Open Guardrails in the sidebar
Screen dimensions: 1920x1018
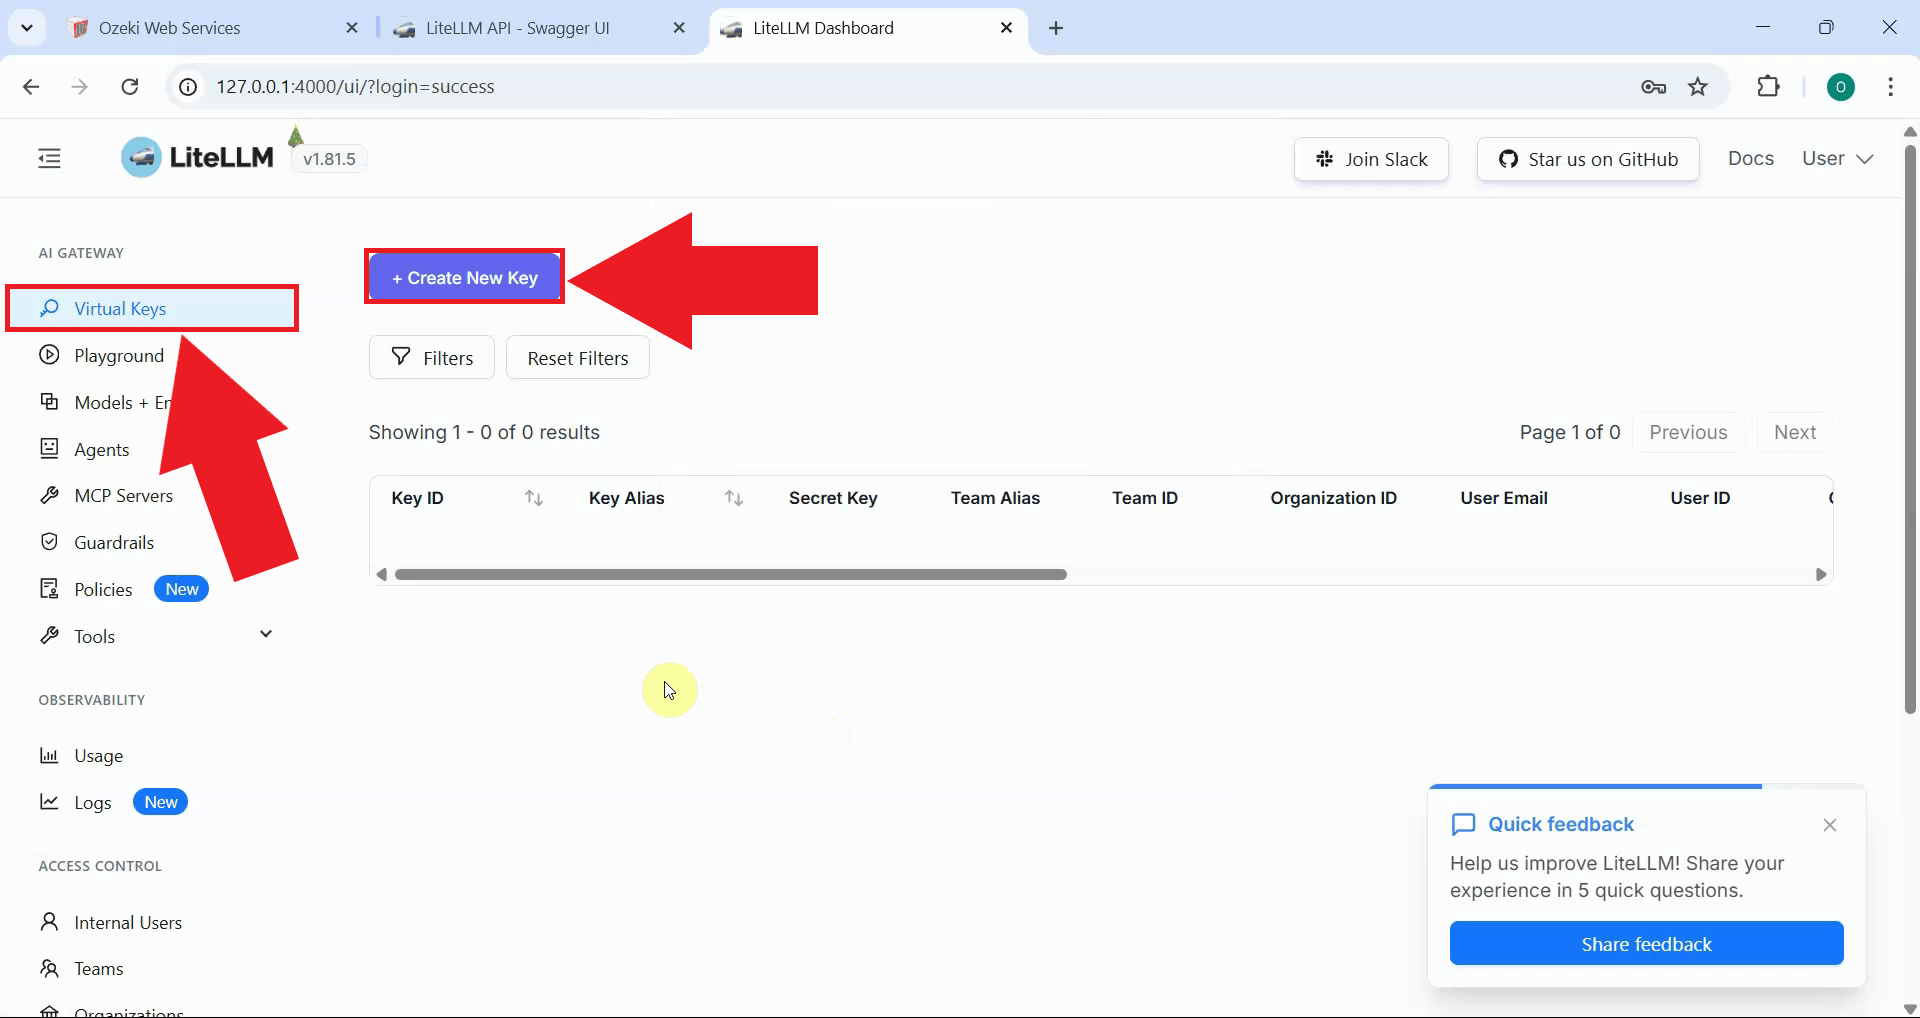pyautogui.click(x=114, y=543)
